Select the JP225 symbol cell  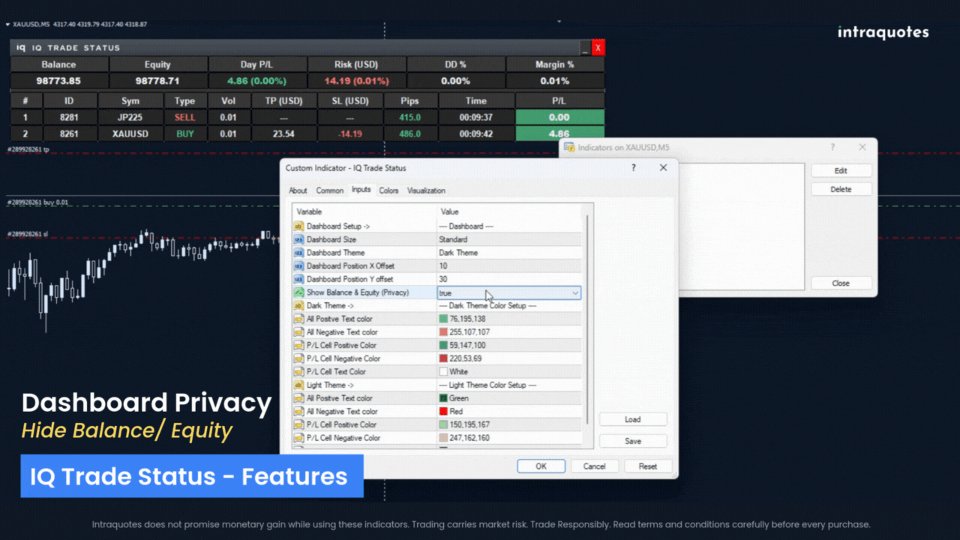130,118
